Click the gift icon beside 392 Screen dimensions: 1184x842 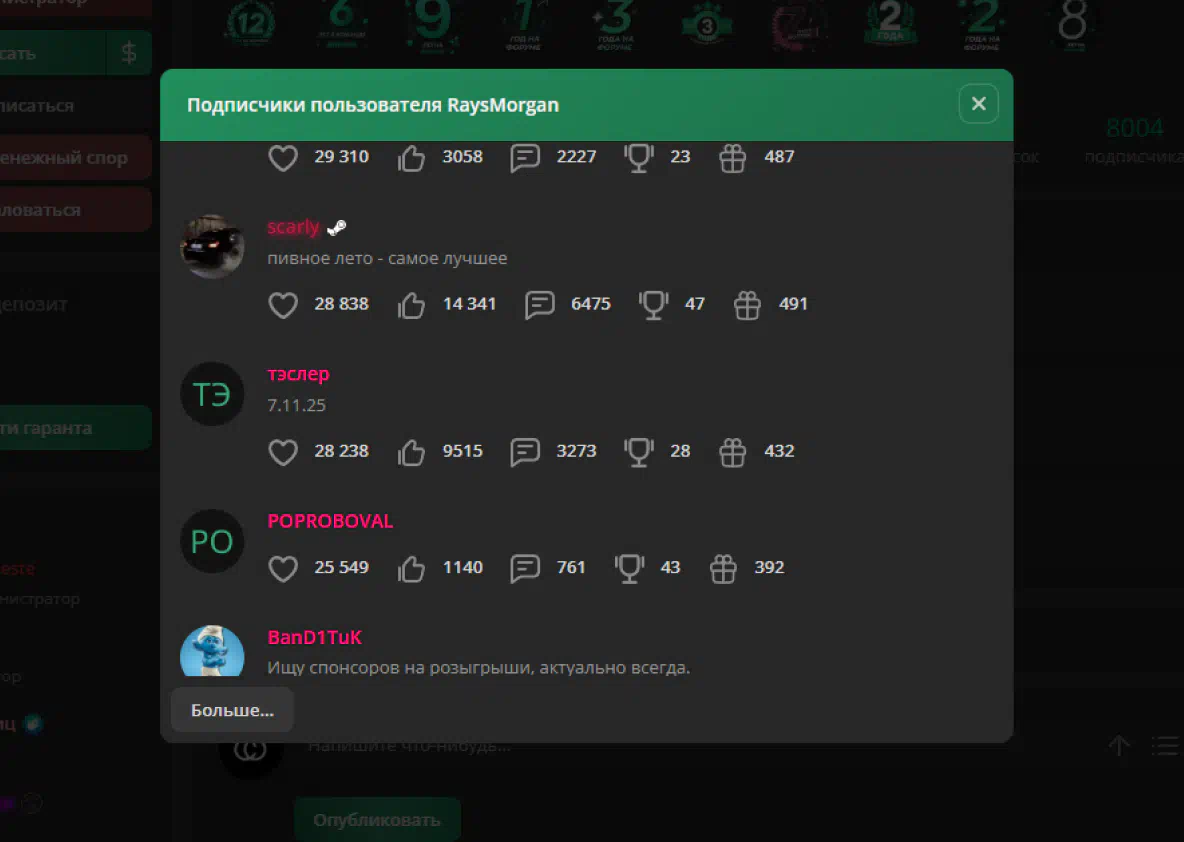pyautogui.click(x=723, y=569)
